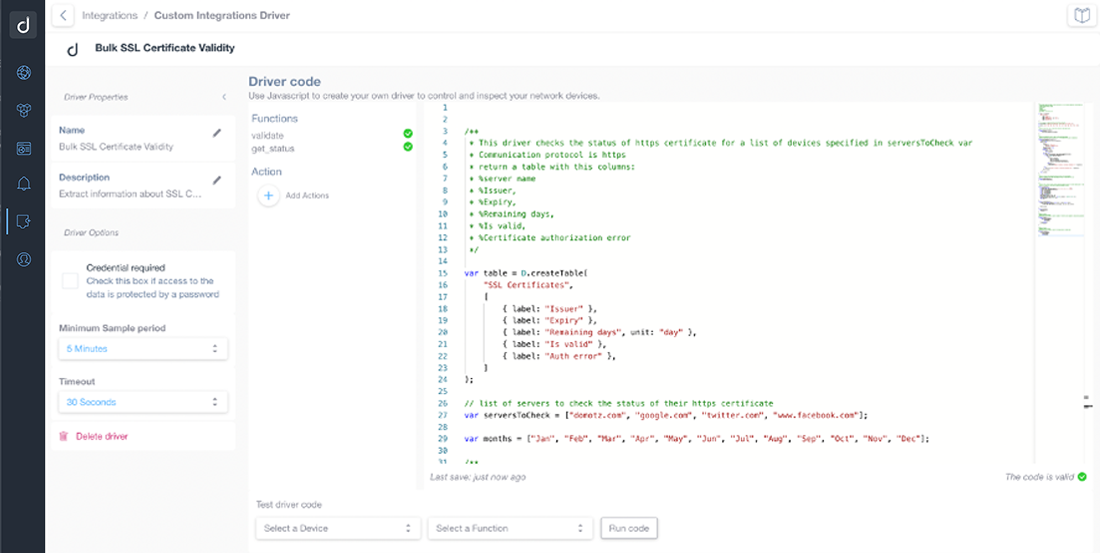Edit the driver Name with pencil icon
Screen dimensions: 1100x553
pyautogui.click(x=217, y=133)
